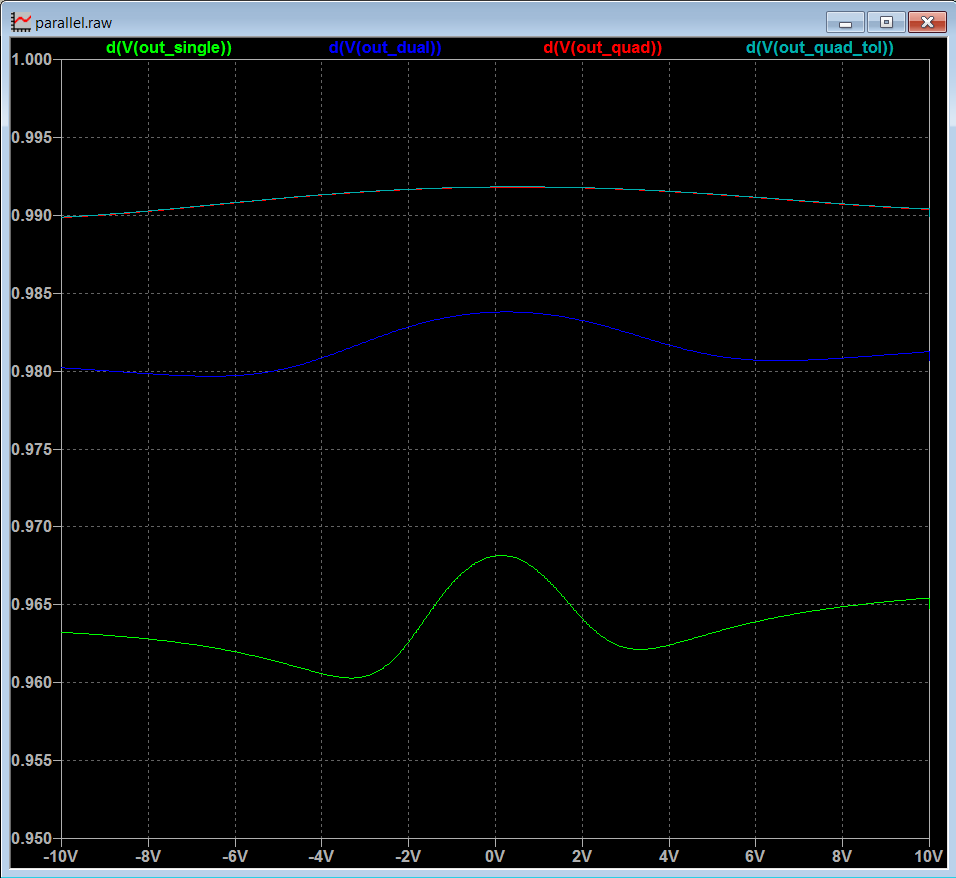This screenshot has height=878, width=956.
Task: Click the 0.950 vertical axis label
Action: point(31,839)
